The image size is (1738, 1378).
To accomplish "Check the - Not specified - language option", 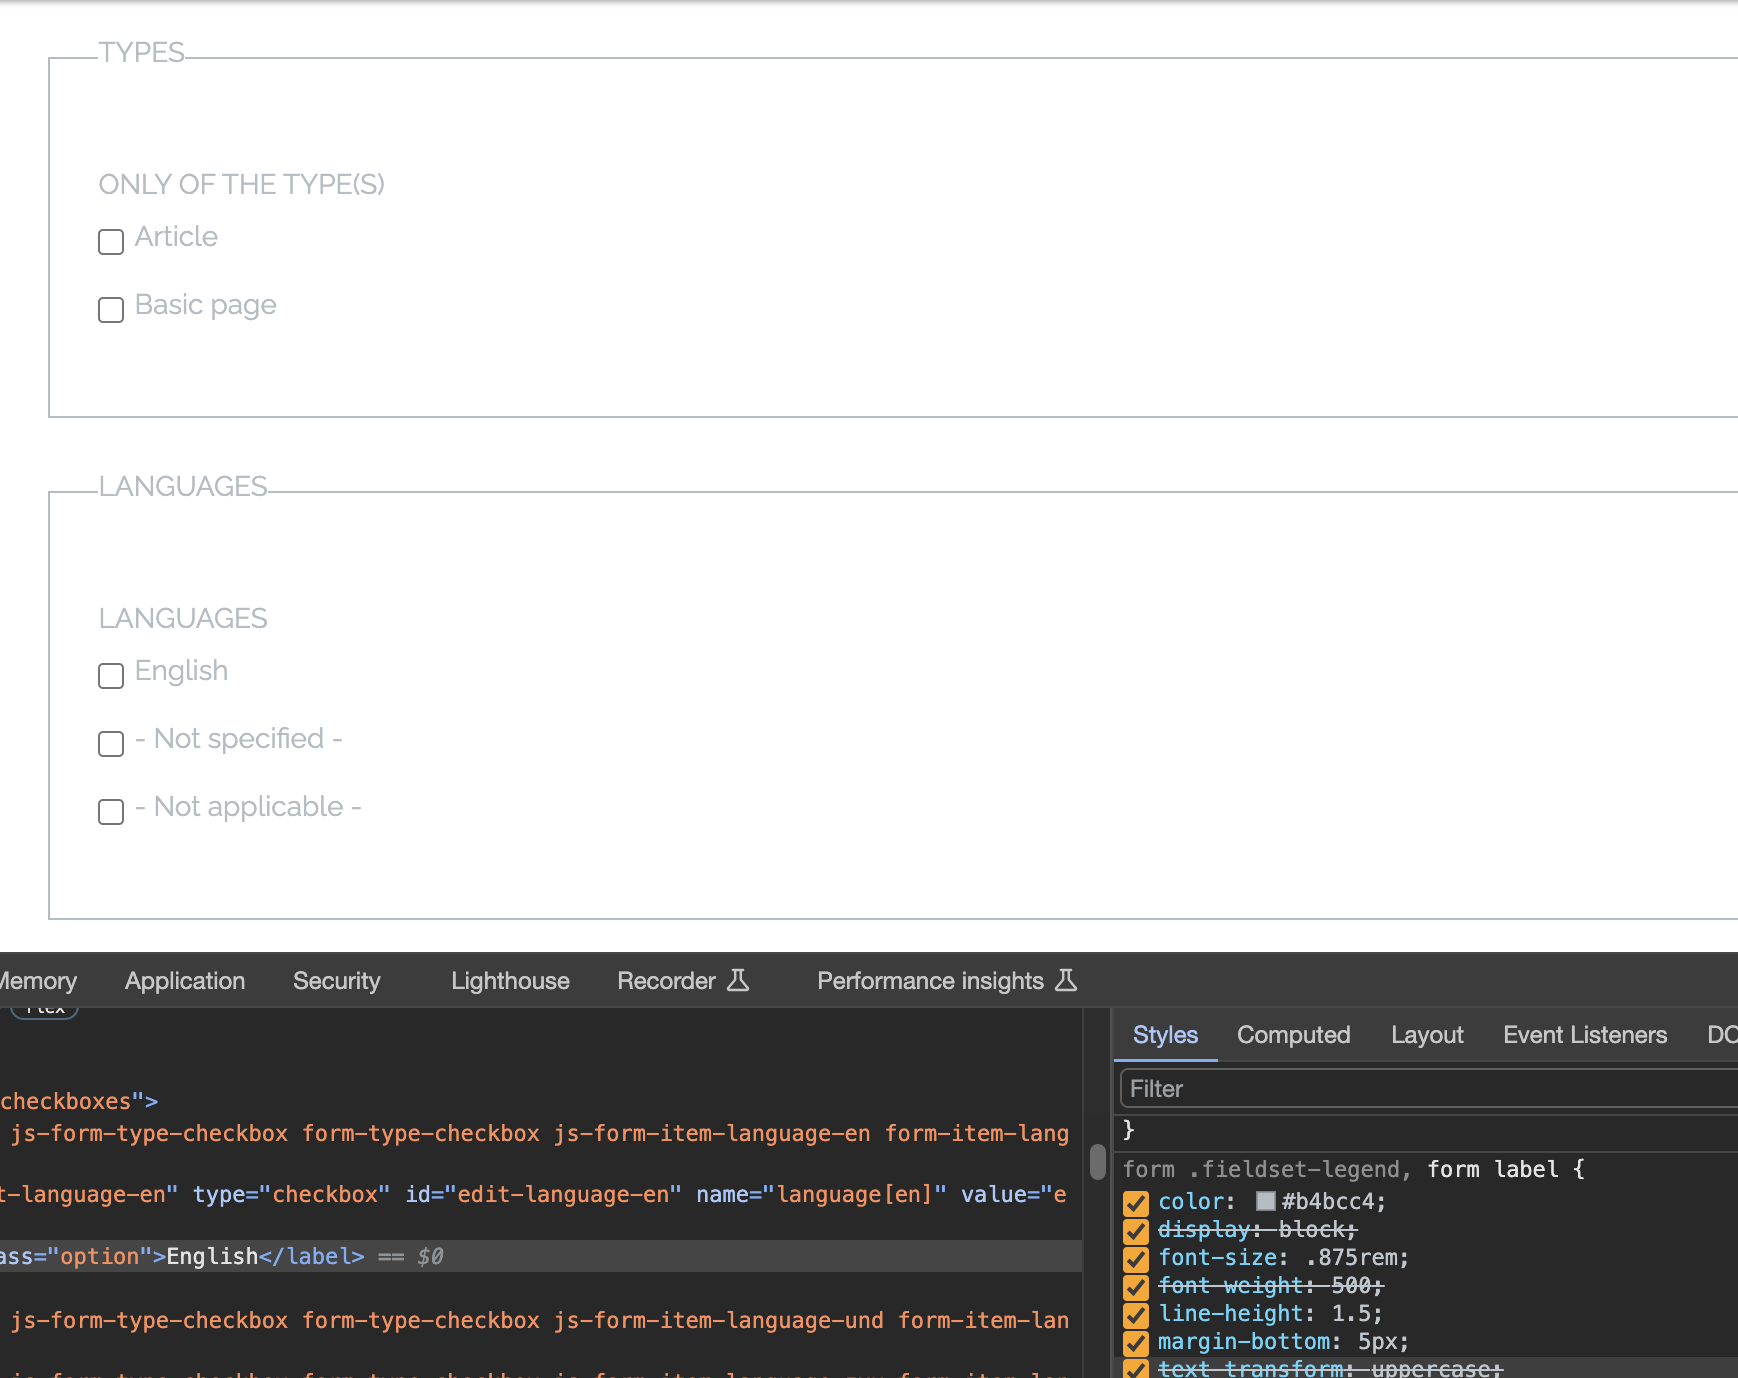I will [110, 744].
